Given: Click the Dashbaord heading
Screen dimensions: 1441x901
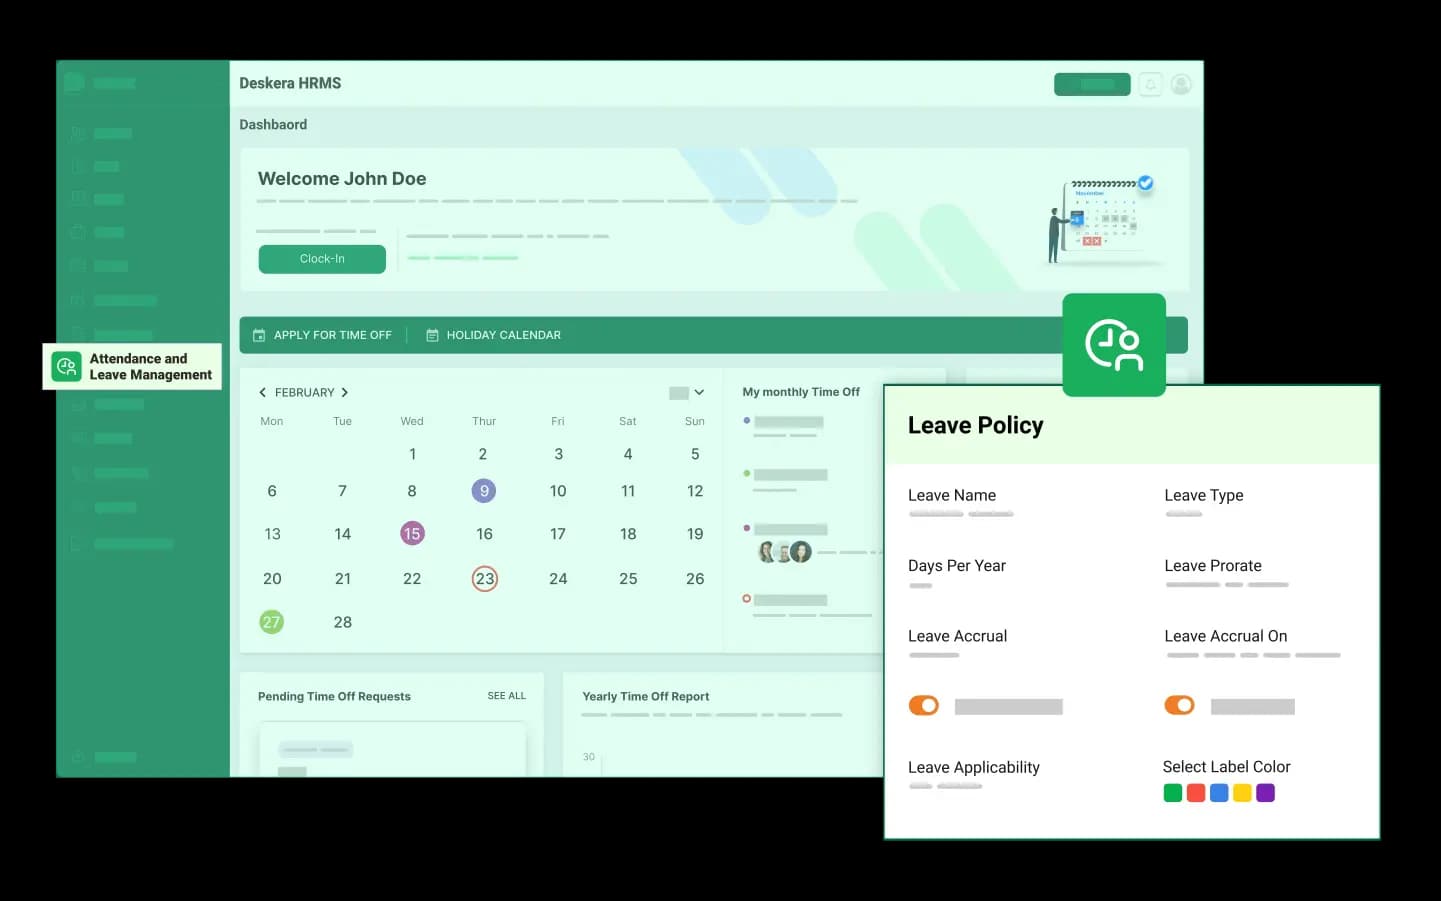Looking at the screenshot, I should click(x=273, y=125).
